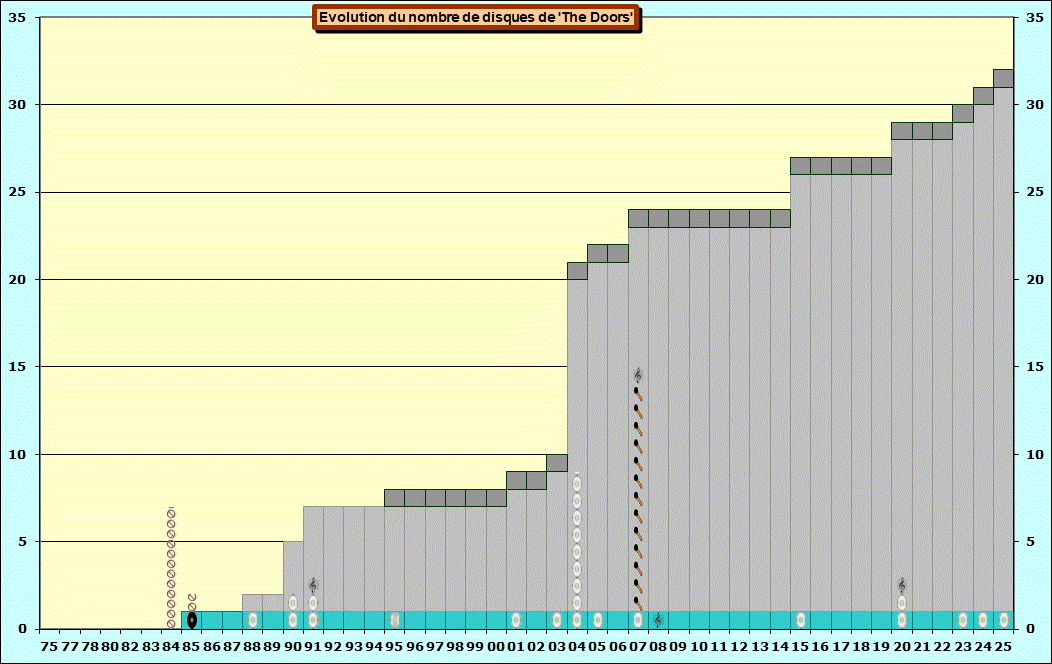Select the CD icon in the 25 column
Screen dimensions: 1052x664
(x=1004, y=620)
